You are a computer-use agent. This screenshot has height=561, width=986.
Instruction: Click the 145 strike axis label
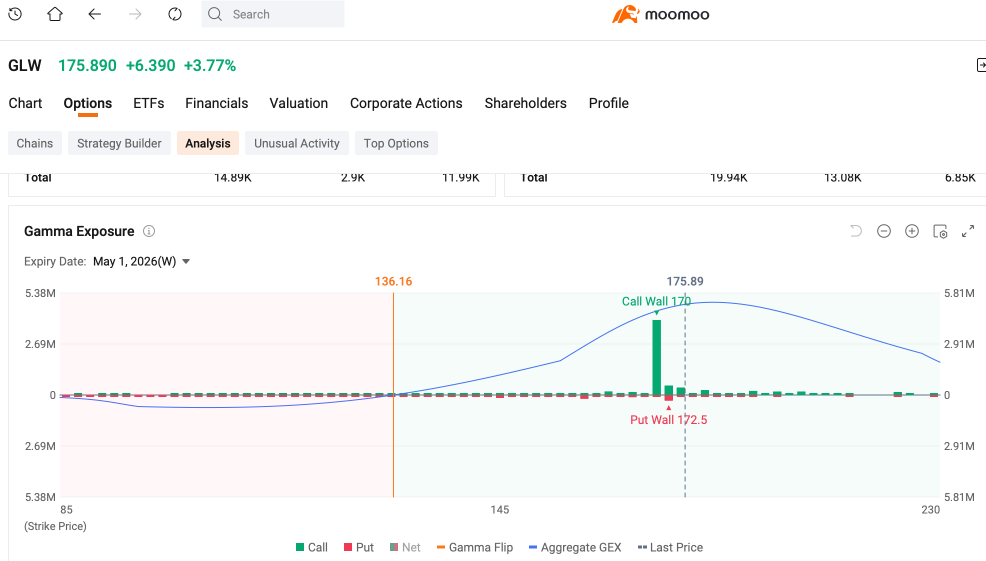point(499,509)
